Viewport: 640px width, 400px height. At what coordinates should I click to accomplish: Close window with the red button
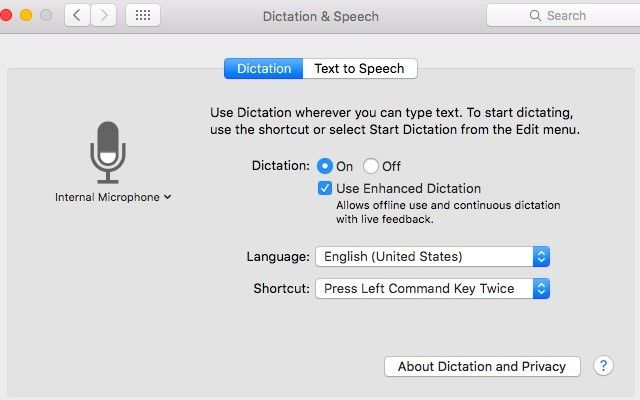(x=7, y=16)
